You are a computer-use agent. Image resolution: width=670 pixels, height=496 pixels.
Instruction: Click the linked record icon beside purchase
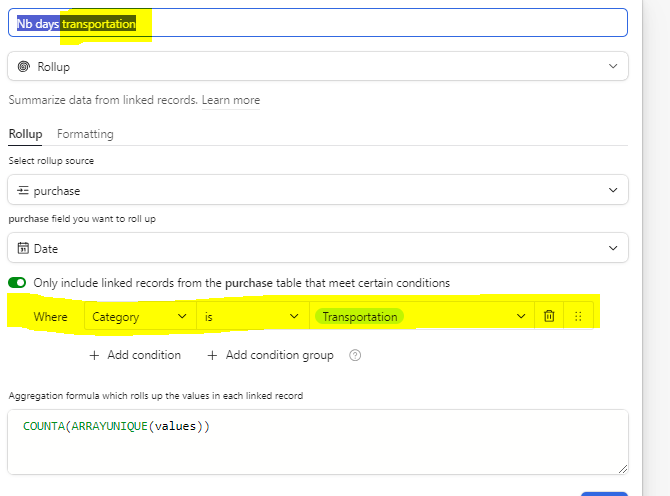[x=23, y=190]
